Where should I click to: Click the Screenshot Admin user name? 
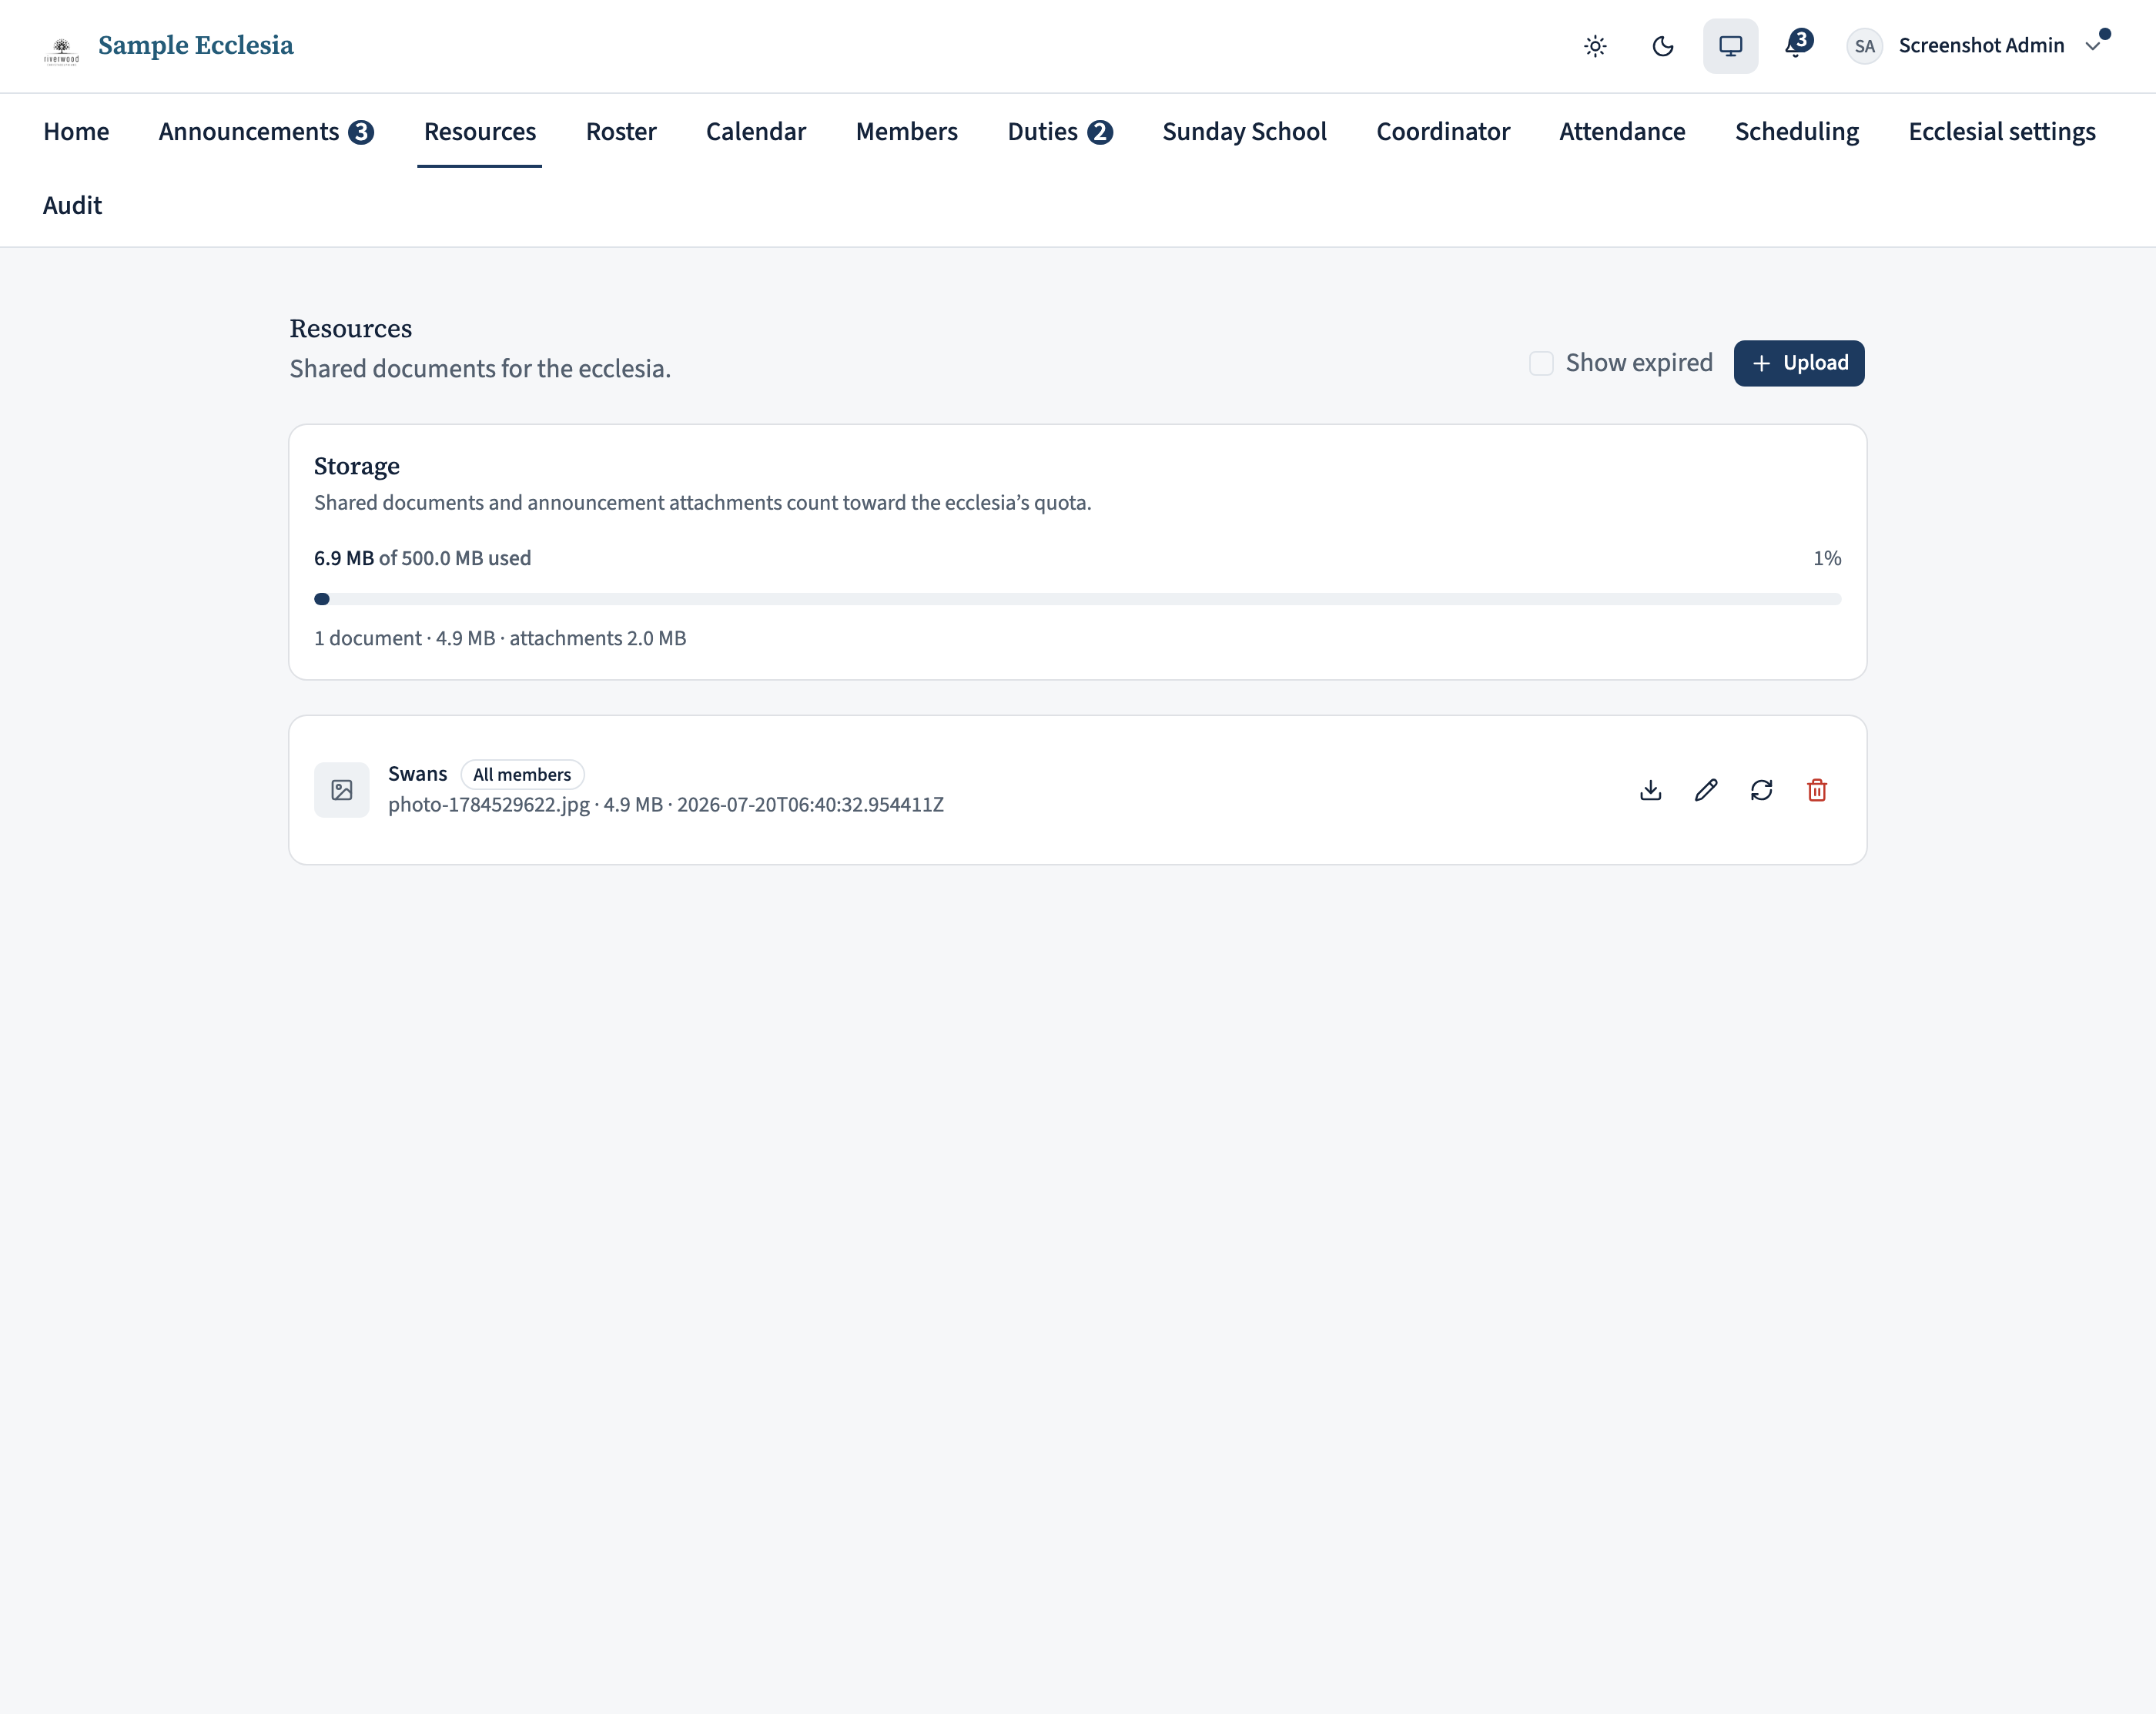[x=1981, y=45]
